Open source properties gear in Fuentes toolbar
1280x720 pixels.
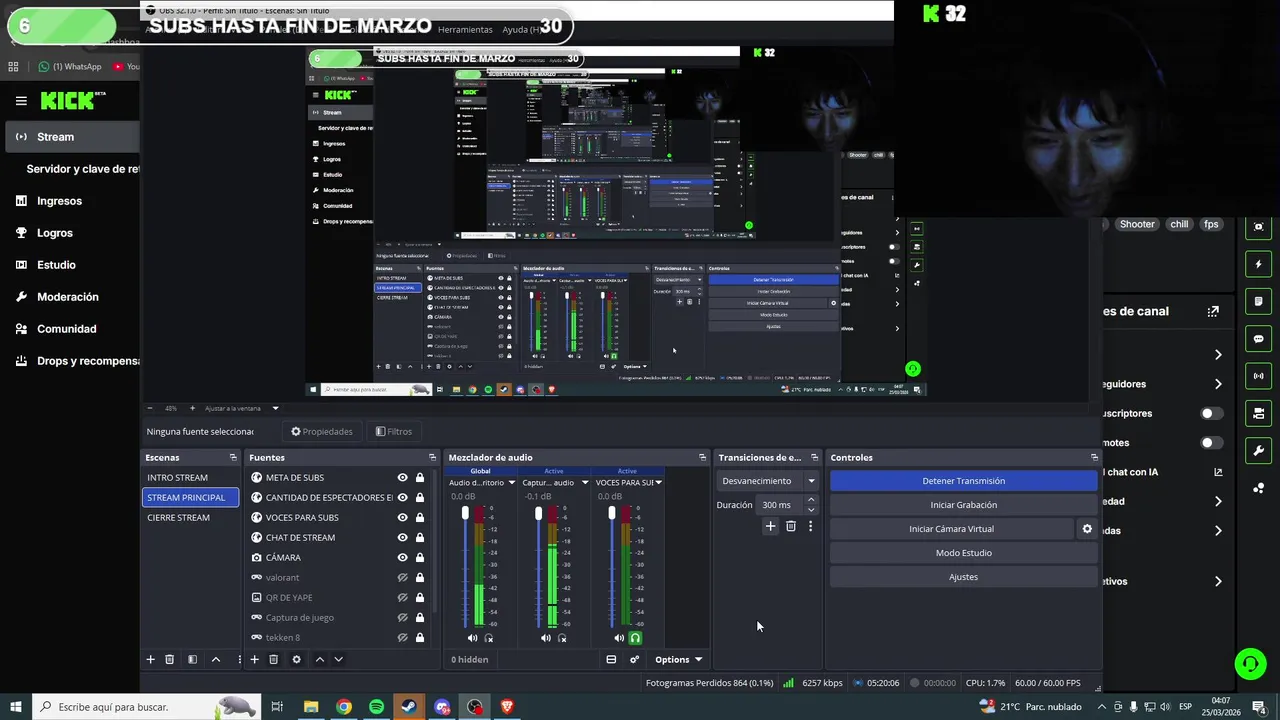pyautogui.click(x=296, y=659)
